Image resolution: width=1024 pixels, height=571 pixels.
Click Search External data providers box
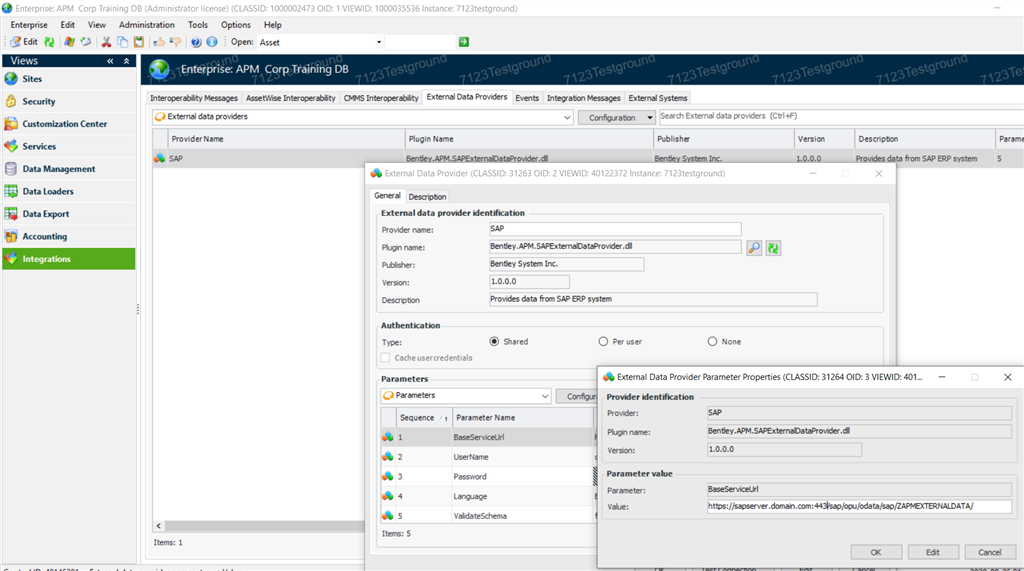(841, 116)
